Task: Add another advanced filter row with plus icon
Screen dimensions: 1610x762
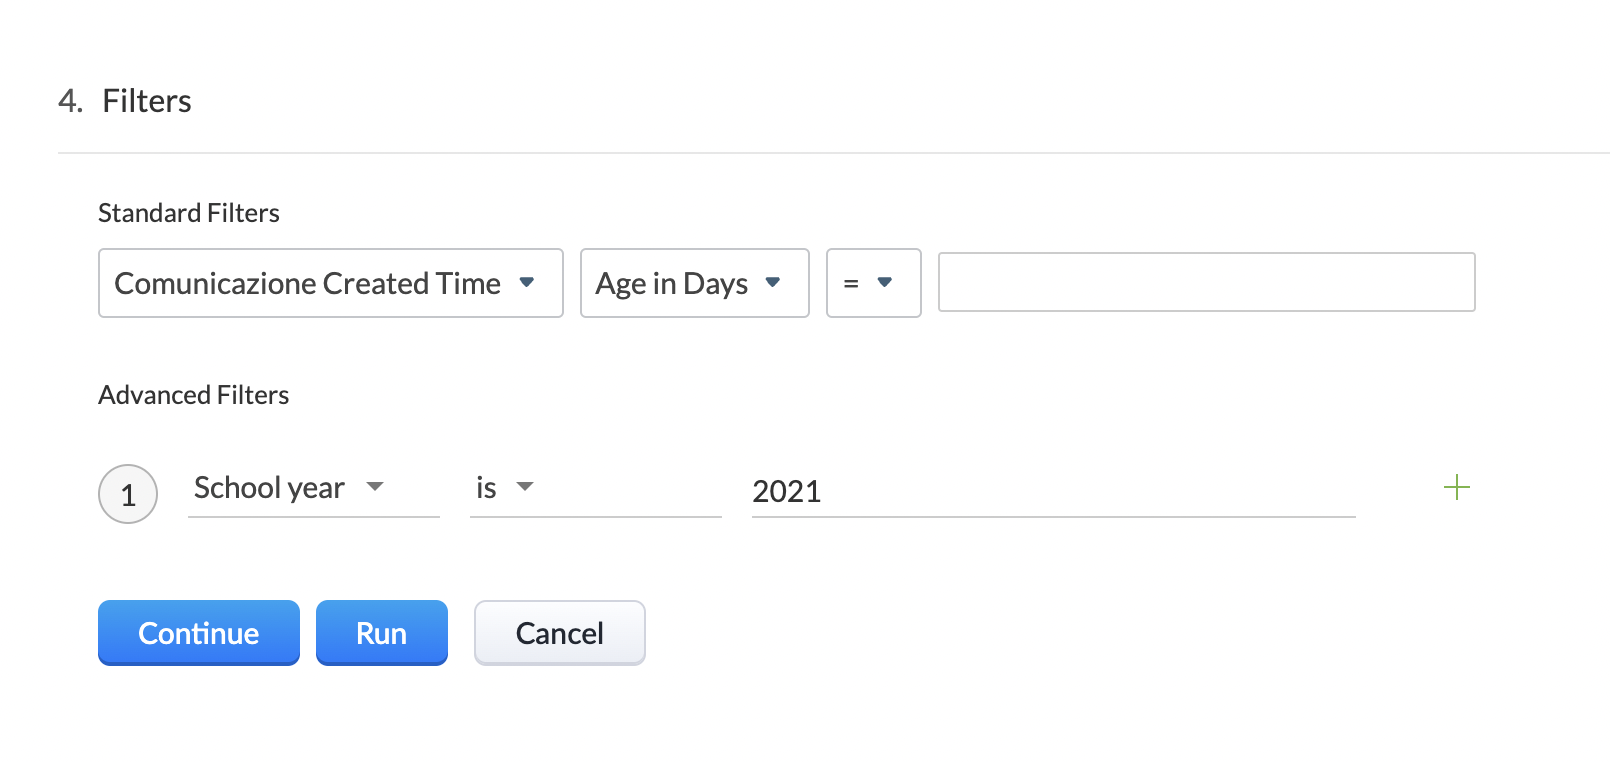Action: [1457, 488]
